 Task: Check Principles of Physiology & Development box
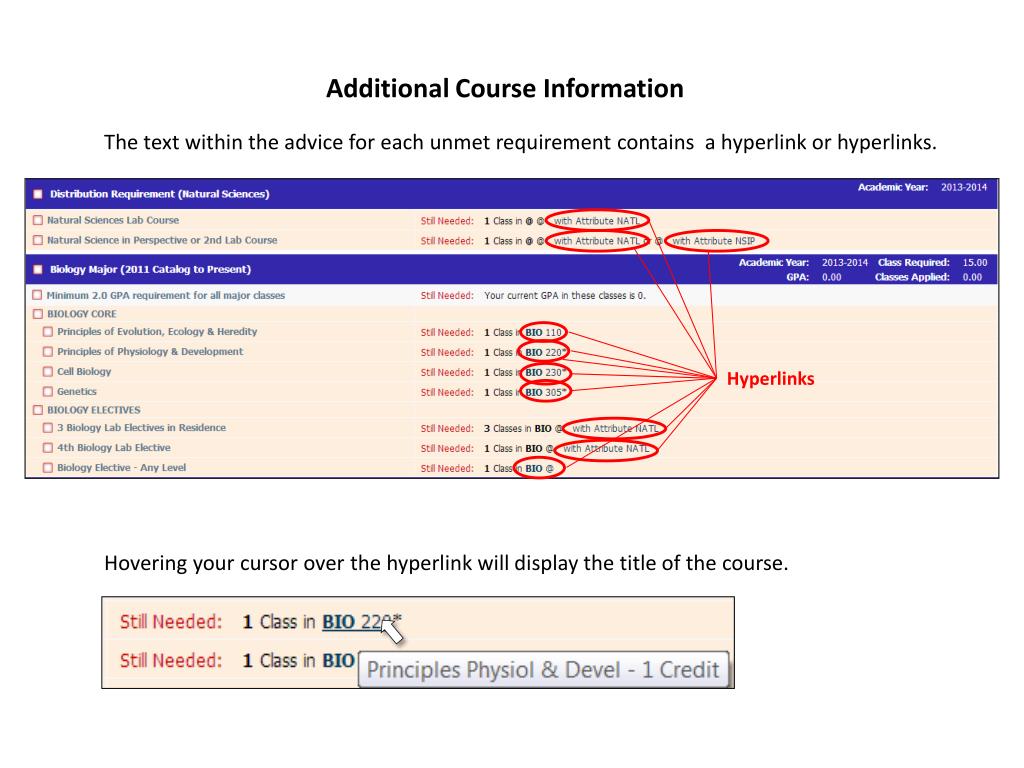pos(48,351)
